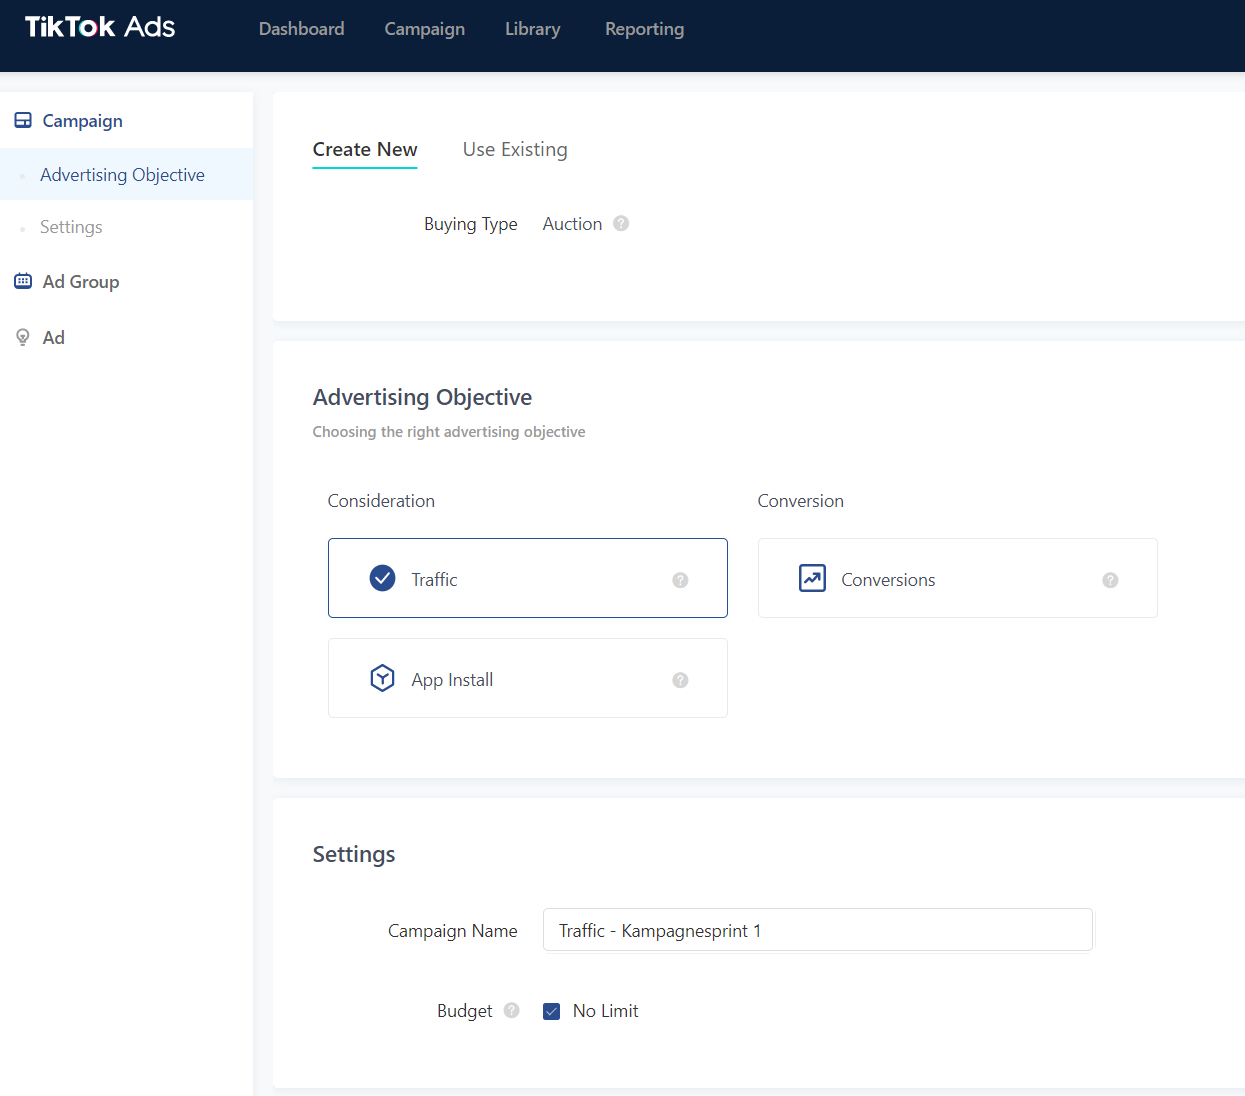This screenshot has height=1096, width=1245.
Task: Click the Buying Type label
Action: (470, 224)
